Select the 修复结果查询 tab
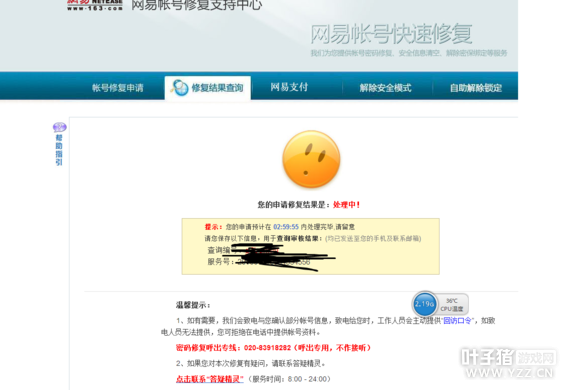Image resolution: width=580 pixels, height=390 pixels. tap(208, 88)
